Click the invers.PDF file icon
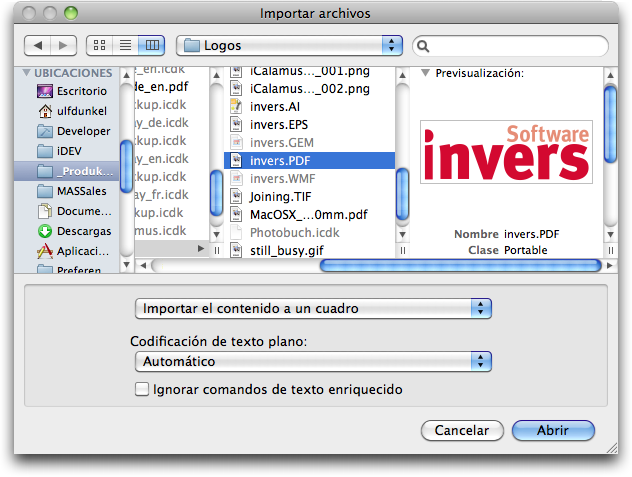The image size is (632, 477). tap(236, 160)
